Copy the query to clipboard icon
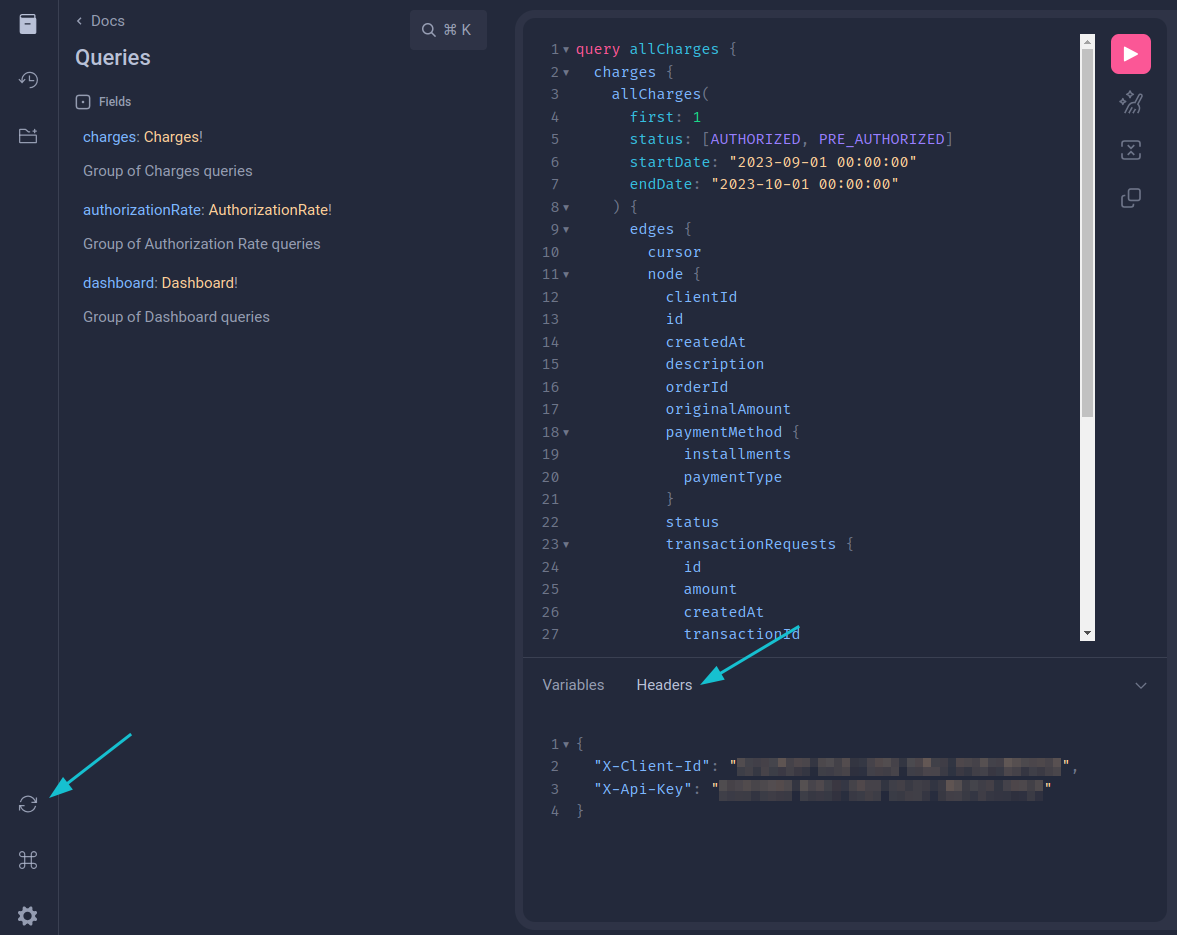The height and width of the screenshot is (935, 1177). [1130, 197]
